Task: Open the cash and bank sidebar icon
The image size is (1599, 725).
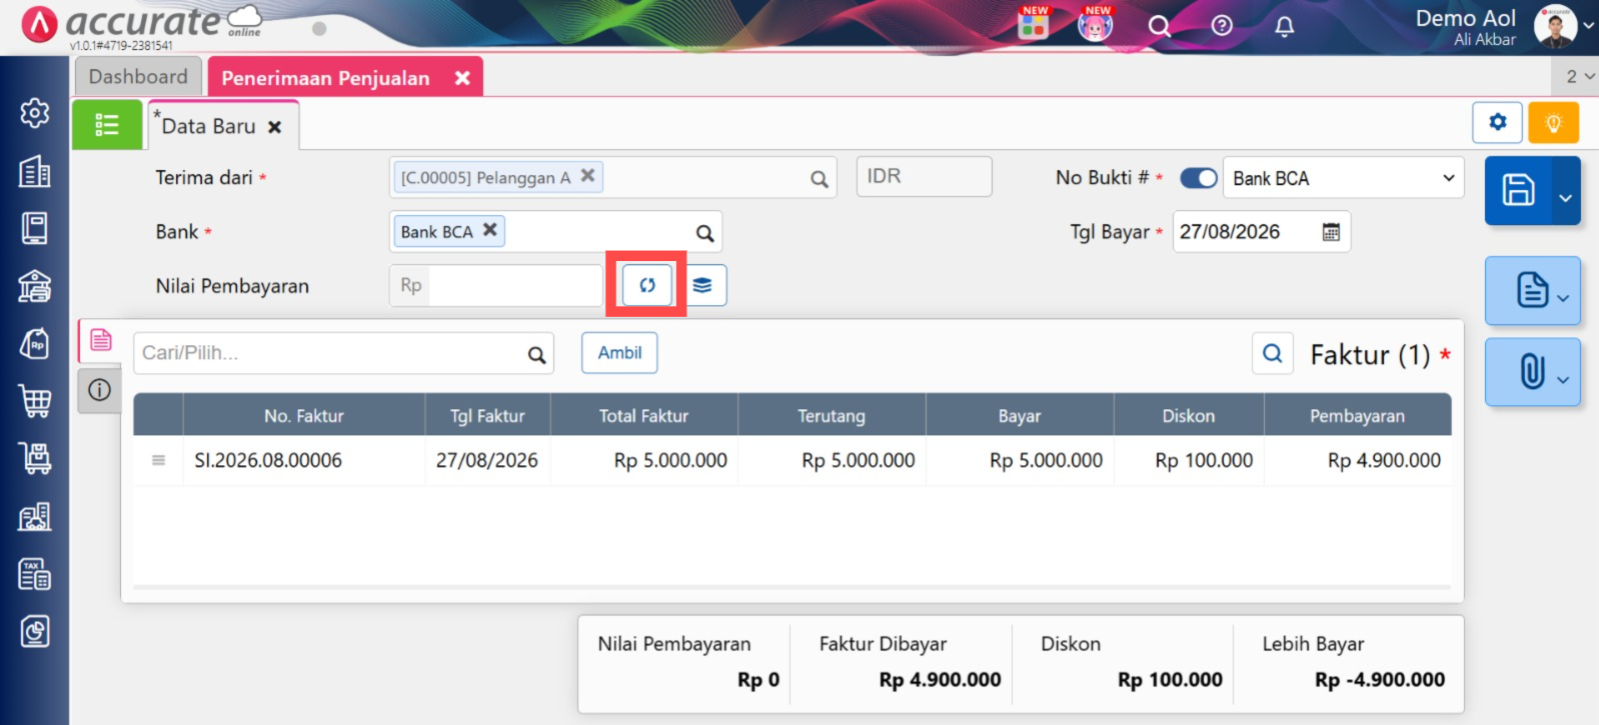Action: coord(35,286)
